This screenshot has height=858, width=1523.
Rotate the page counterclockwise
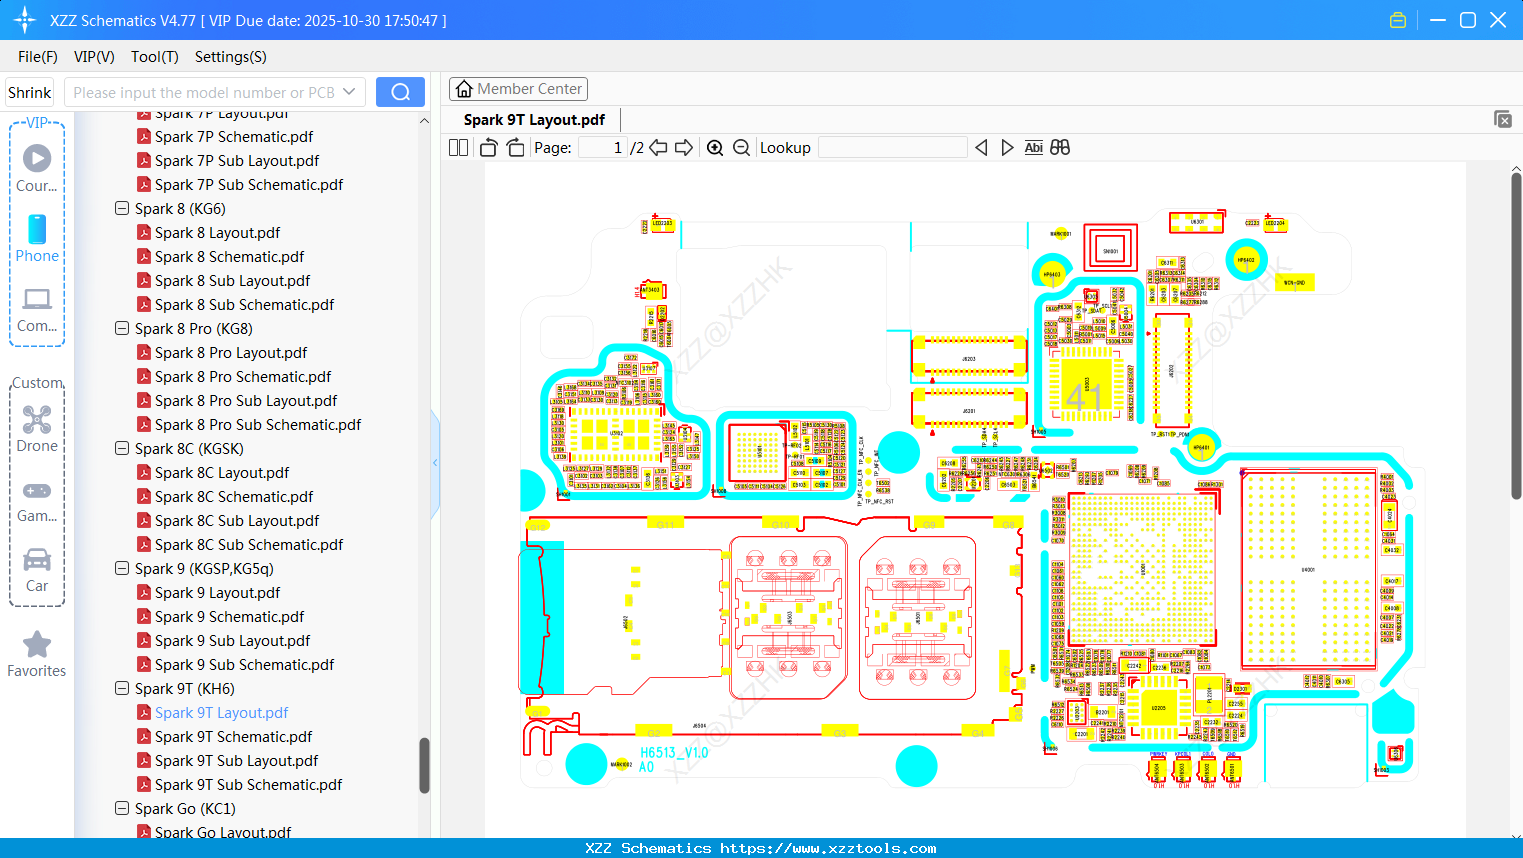coord(487,147)
